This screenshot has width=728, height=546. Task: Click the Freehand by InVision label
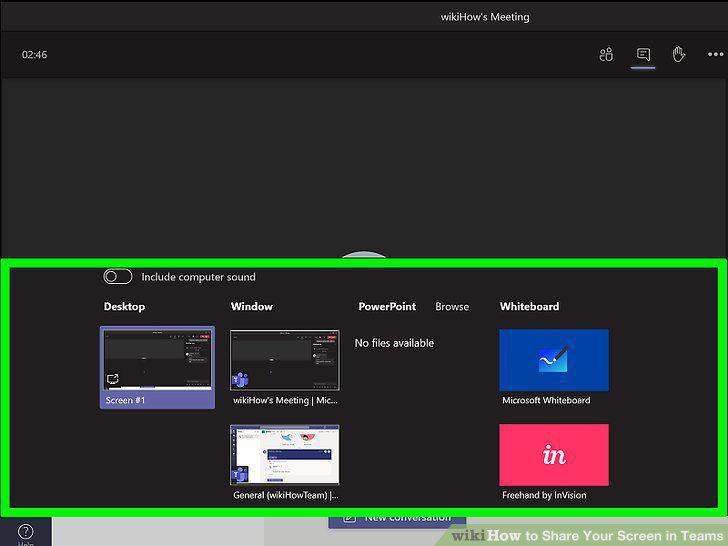[544, 495]
